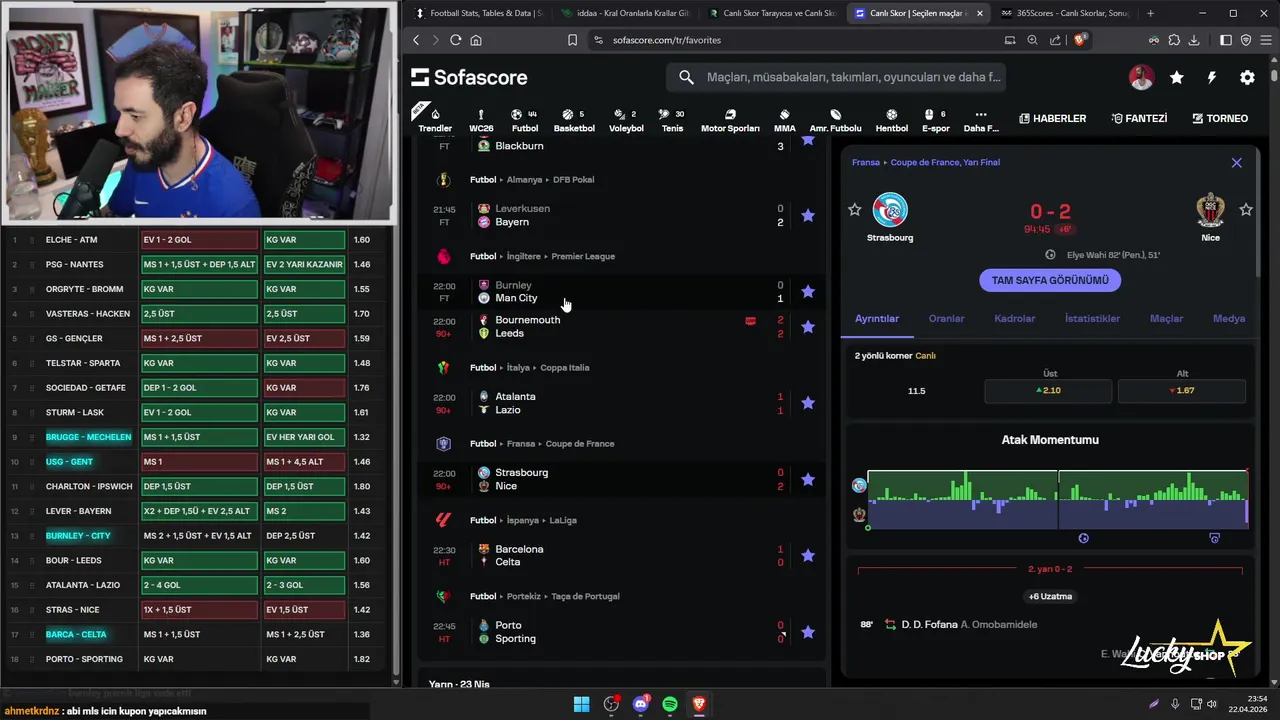1280x720 pixels.
Task: Toggle favorite star for Burnley - Man City
Action: point(808,291)
